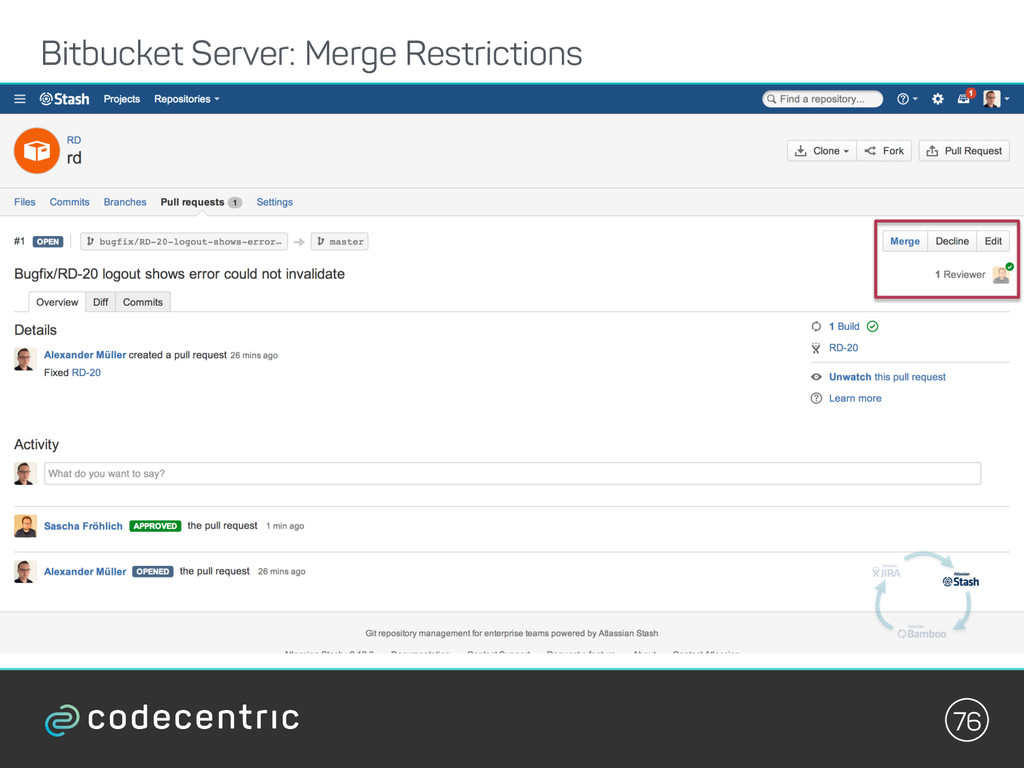1024x768 pixels.
Task: Open the user avatar menu in header
Action: point(996,99)
